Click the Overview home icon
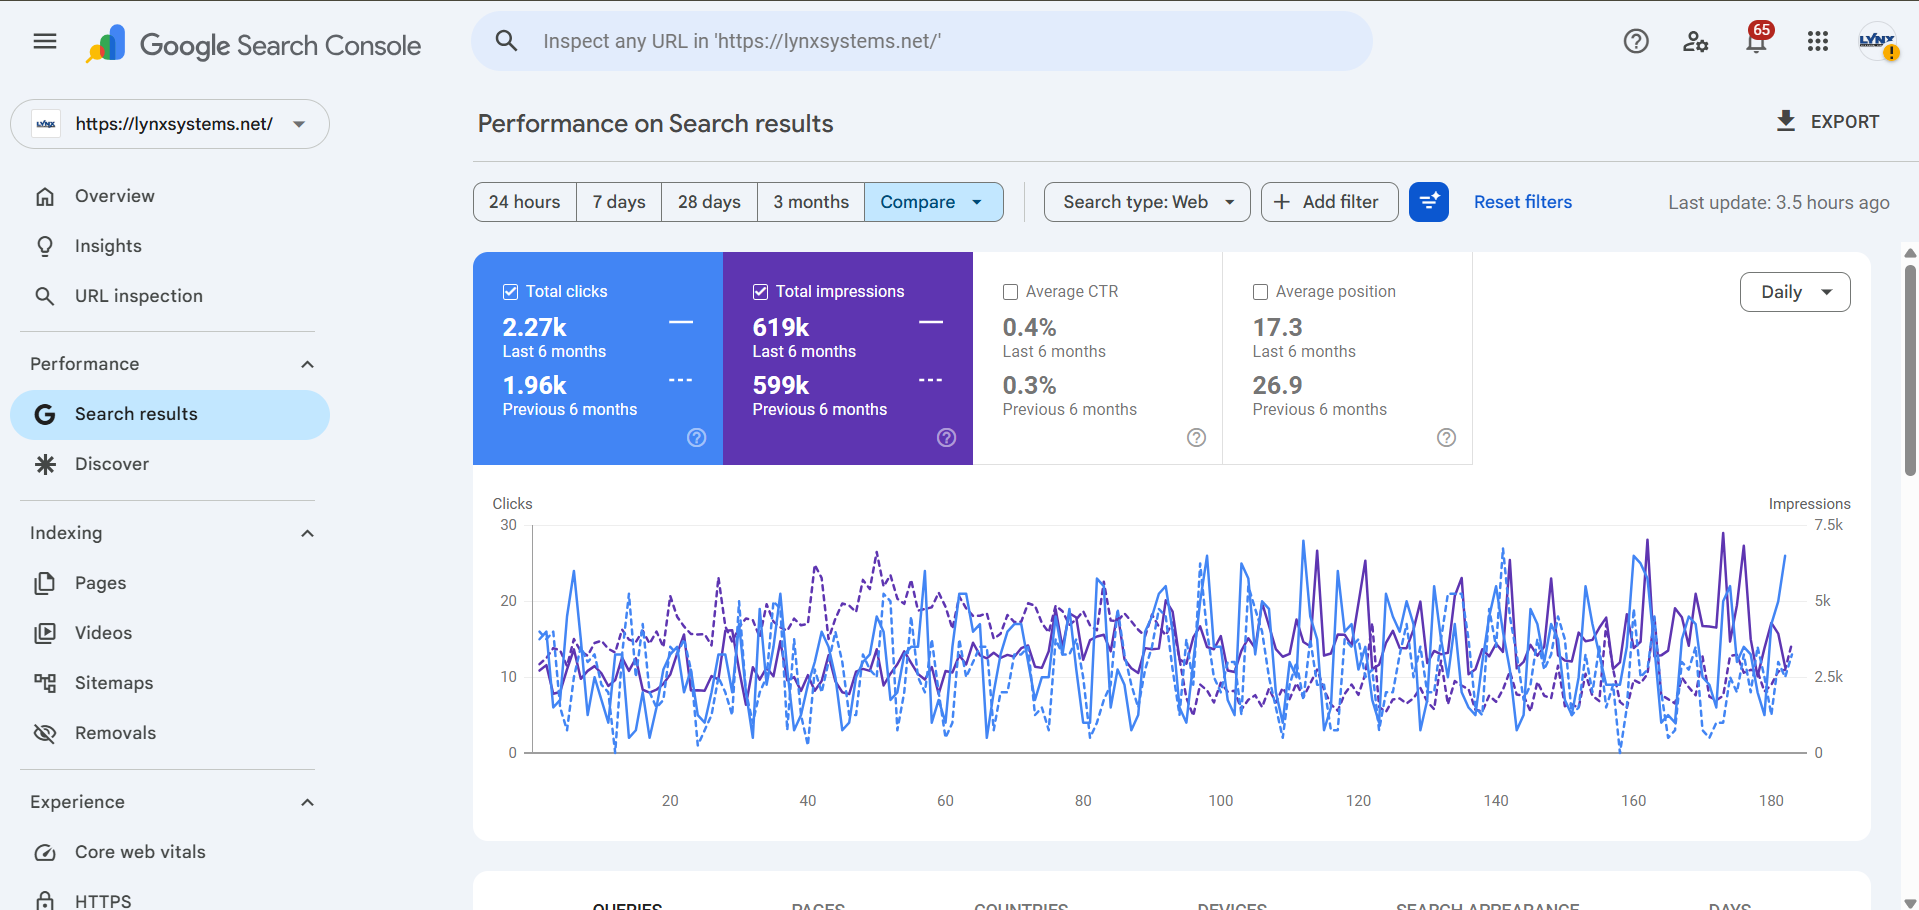This screenshot has width=1919, height=910. click(45, 196)
